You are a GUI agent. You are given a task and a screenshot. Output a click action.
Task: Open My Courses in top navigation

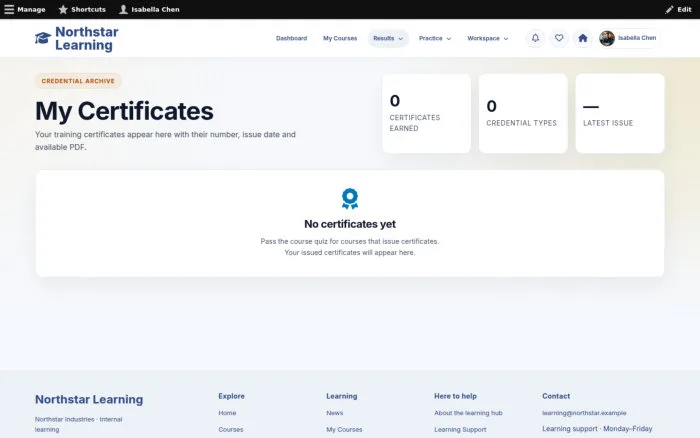pyautogui.click(x=340, y=38)
